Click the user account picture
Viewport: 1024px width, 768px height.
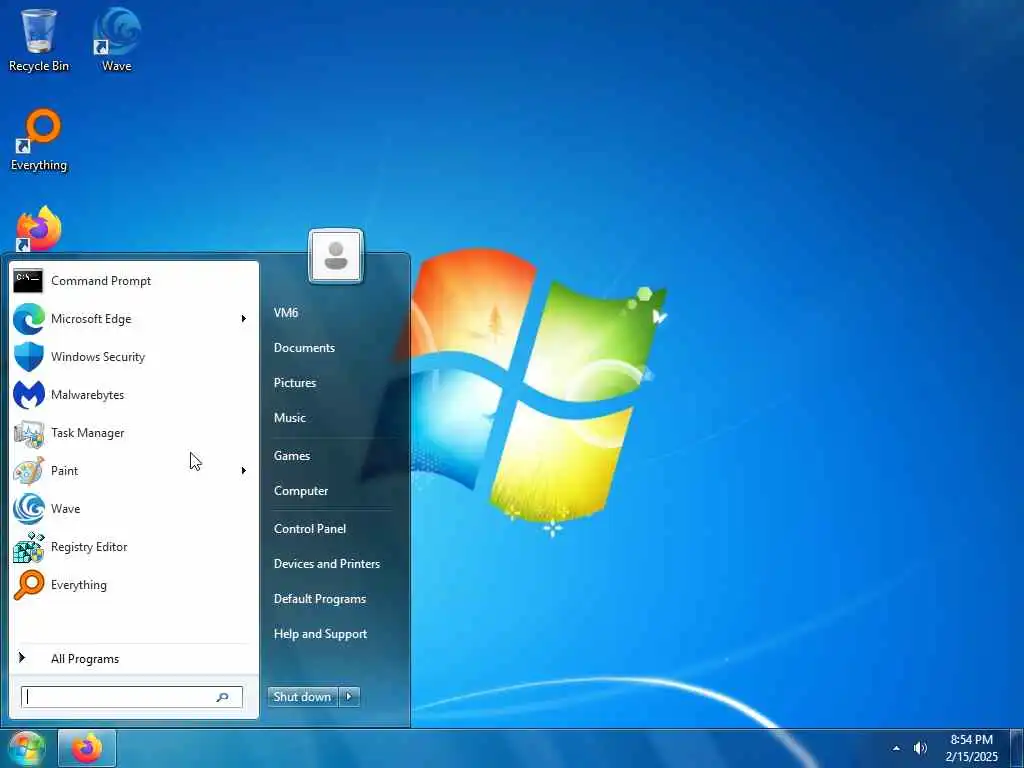pyautogui.click(x=336, y=256)
